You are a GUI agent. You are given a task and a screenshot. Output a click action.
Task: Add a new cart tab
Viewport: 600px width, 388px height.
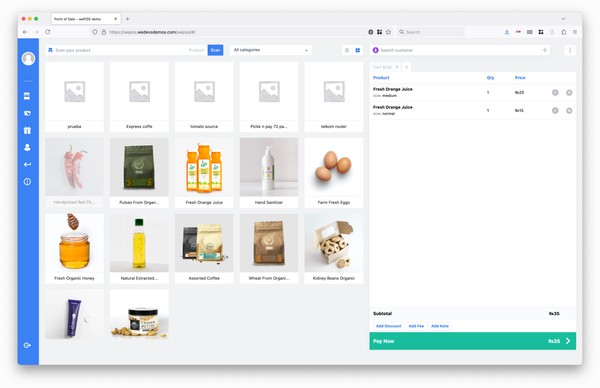tap(406, 67)
